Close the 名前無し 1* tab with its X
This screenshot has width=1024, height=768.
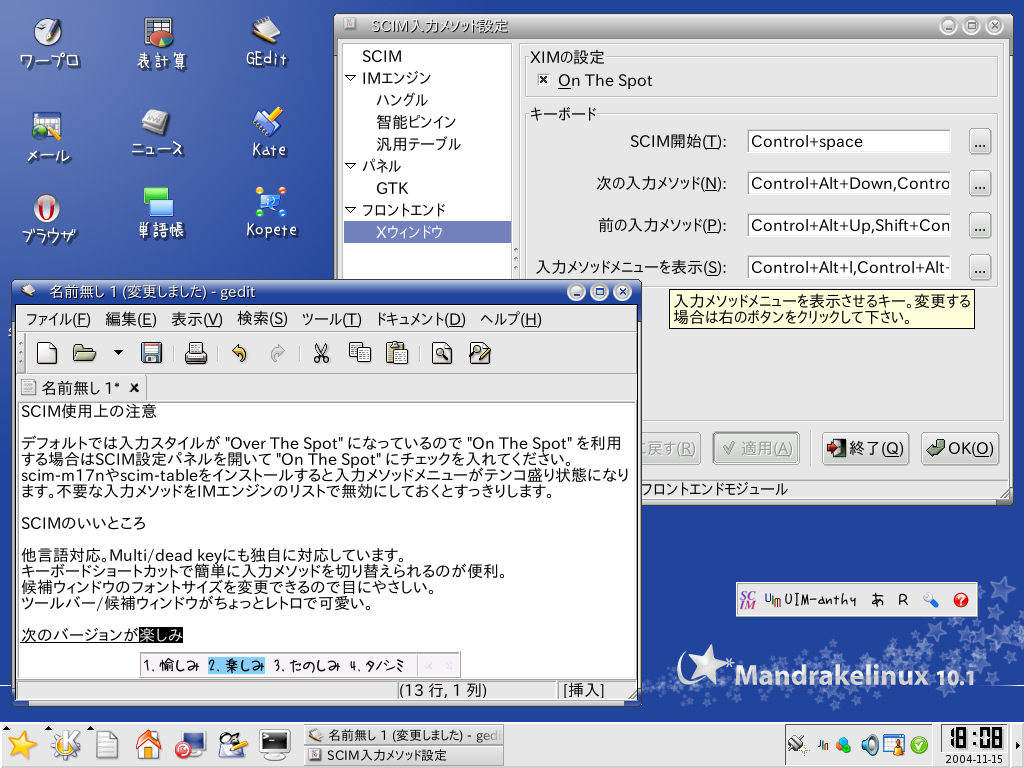[135, 388]
